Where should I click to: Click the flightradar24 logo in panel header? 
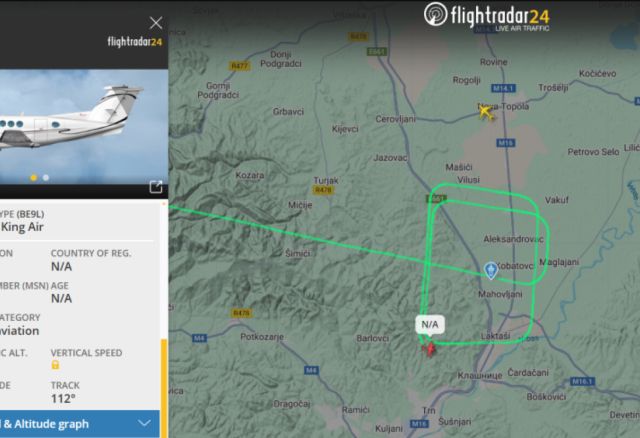pyautogui.click(x=135, y=42)
